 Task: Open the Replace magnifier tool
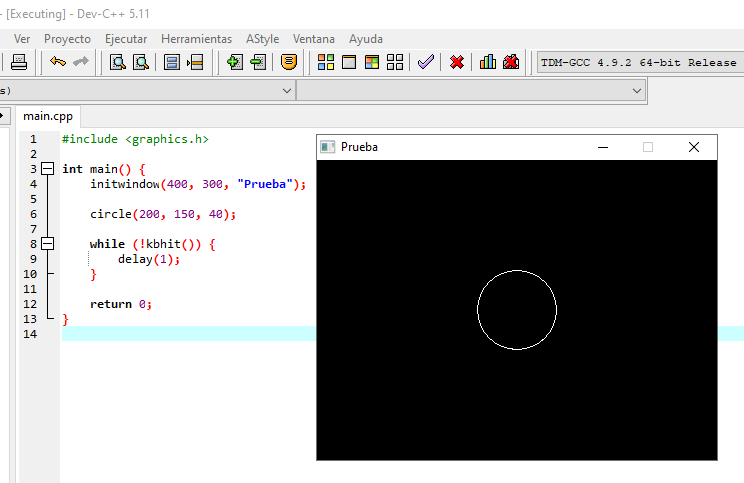pos(141,62)
